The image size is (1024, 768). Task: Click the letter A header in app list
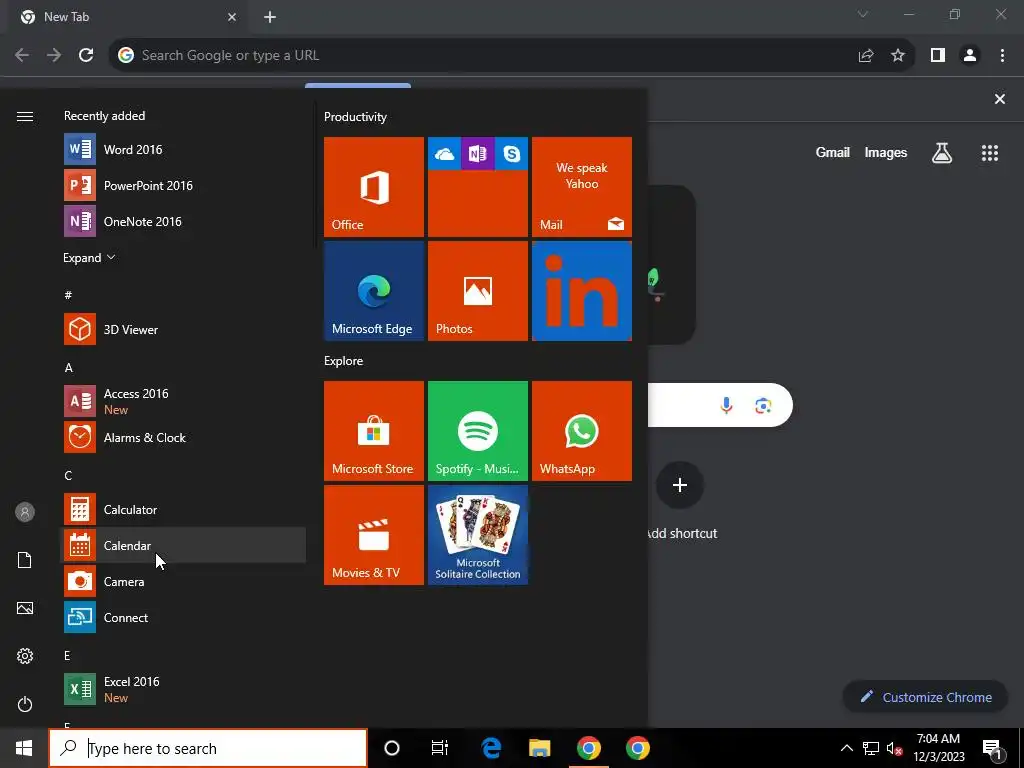click(69, 368)
